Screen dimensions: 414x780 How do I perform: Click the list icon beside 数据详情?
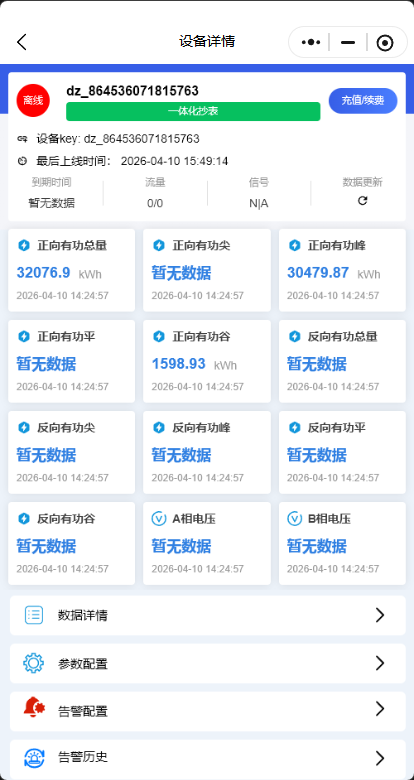click(x=34, y=615)
